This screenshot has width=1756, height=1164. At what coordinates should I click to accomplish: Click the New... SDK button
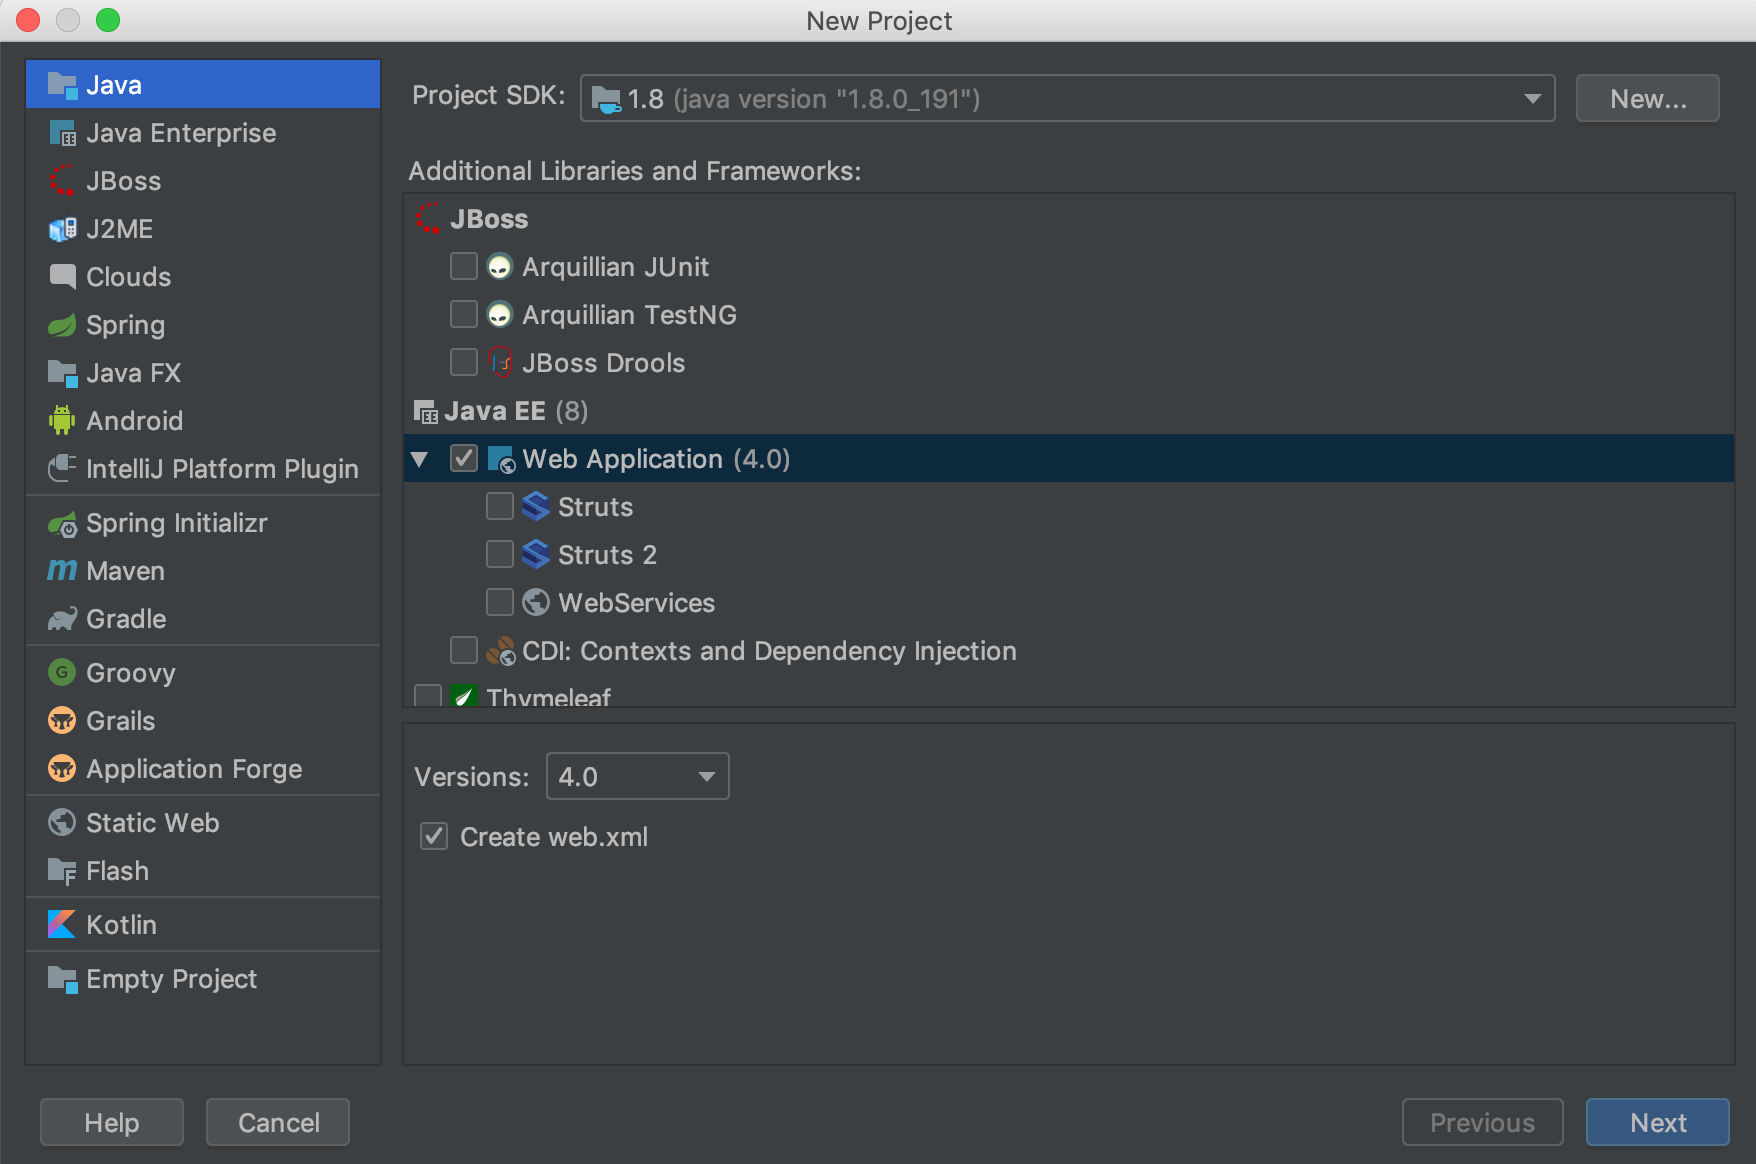pos(1648,98)
